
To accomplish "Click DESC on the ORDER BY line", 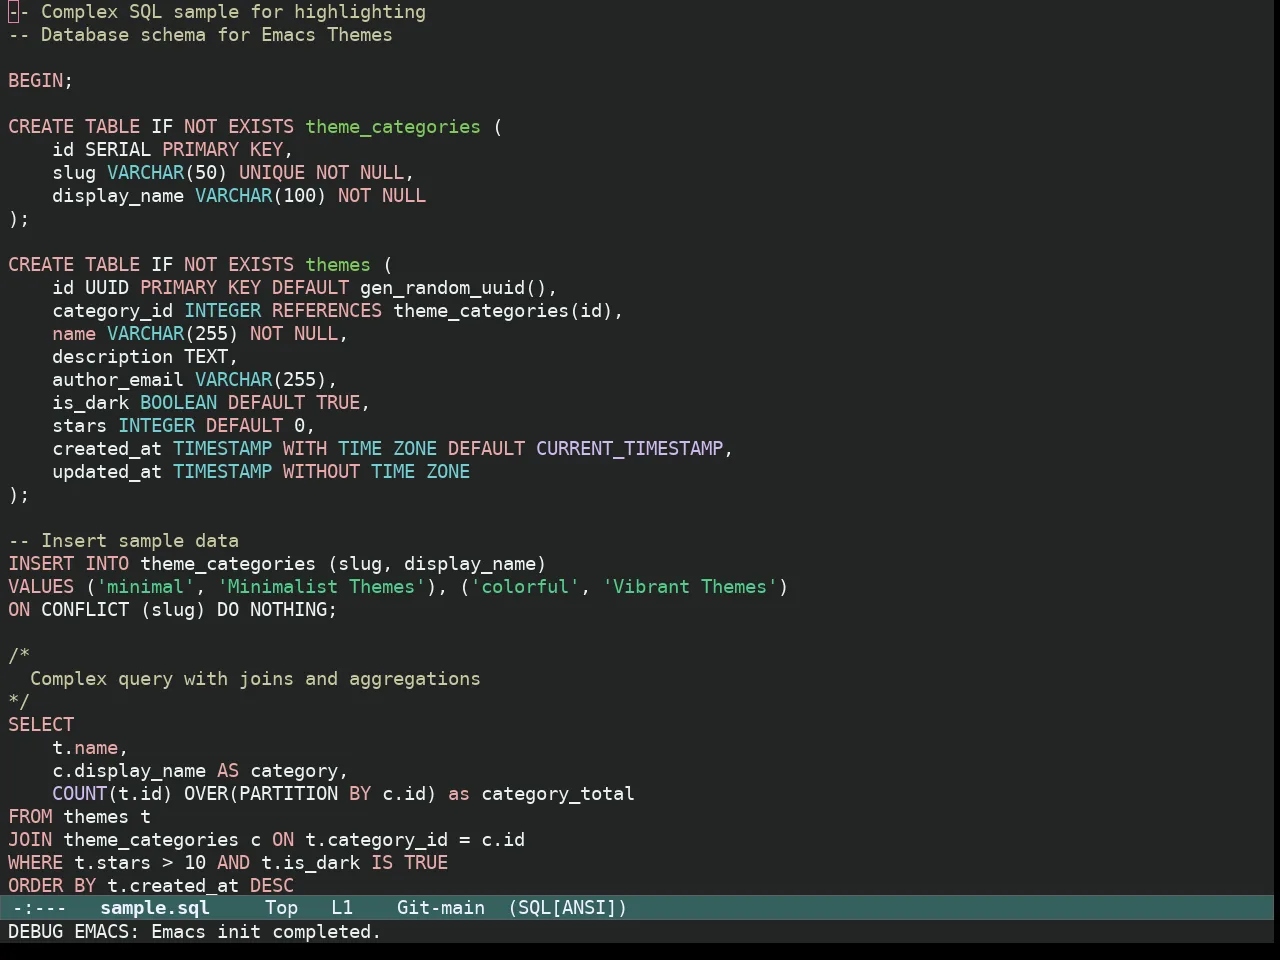I will (x=272, y=886).
